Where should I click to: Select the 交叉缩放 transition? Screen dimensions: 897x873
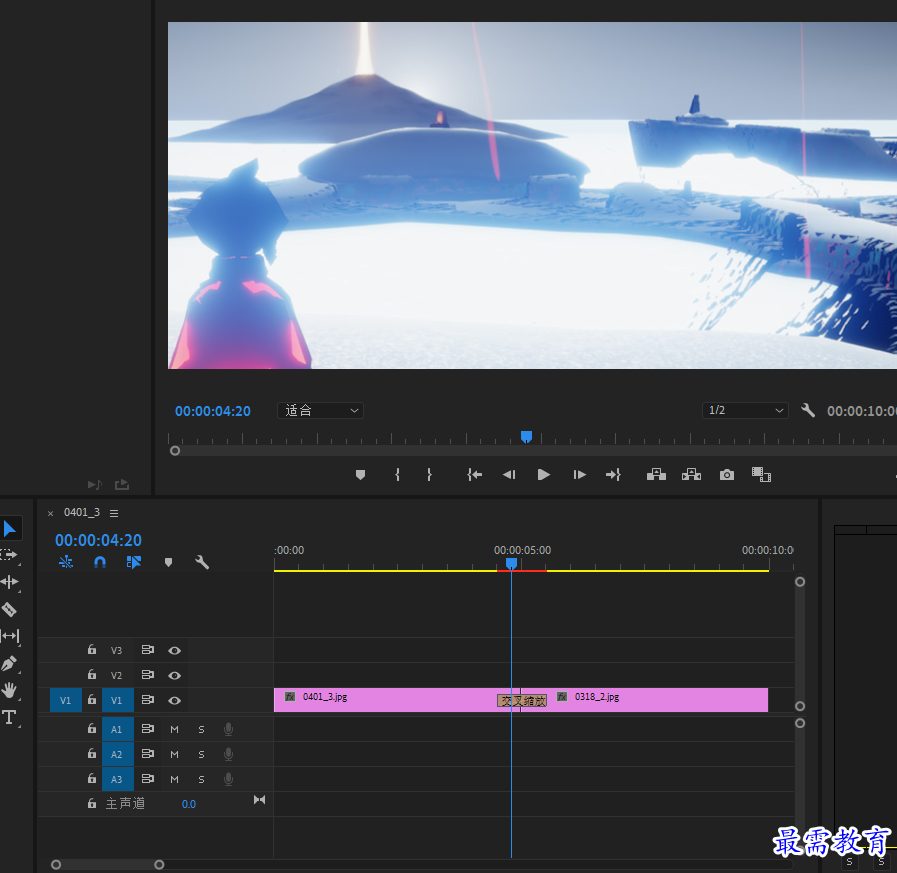click(522, 701)
